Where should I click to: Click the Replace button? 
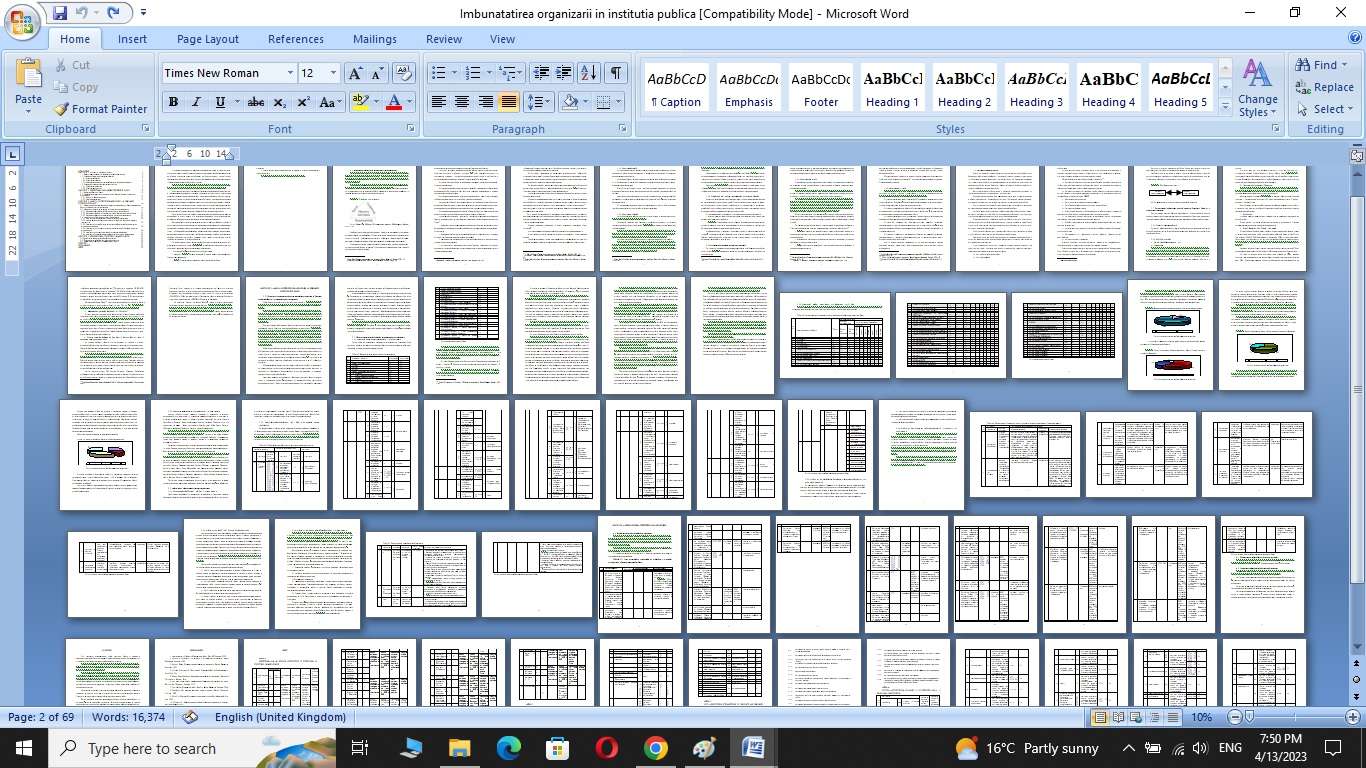(x=1324, y=87)
